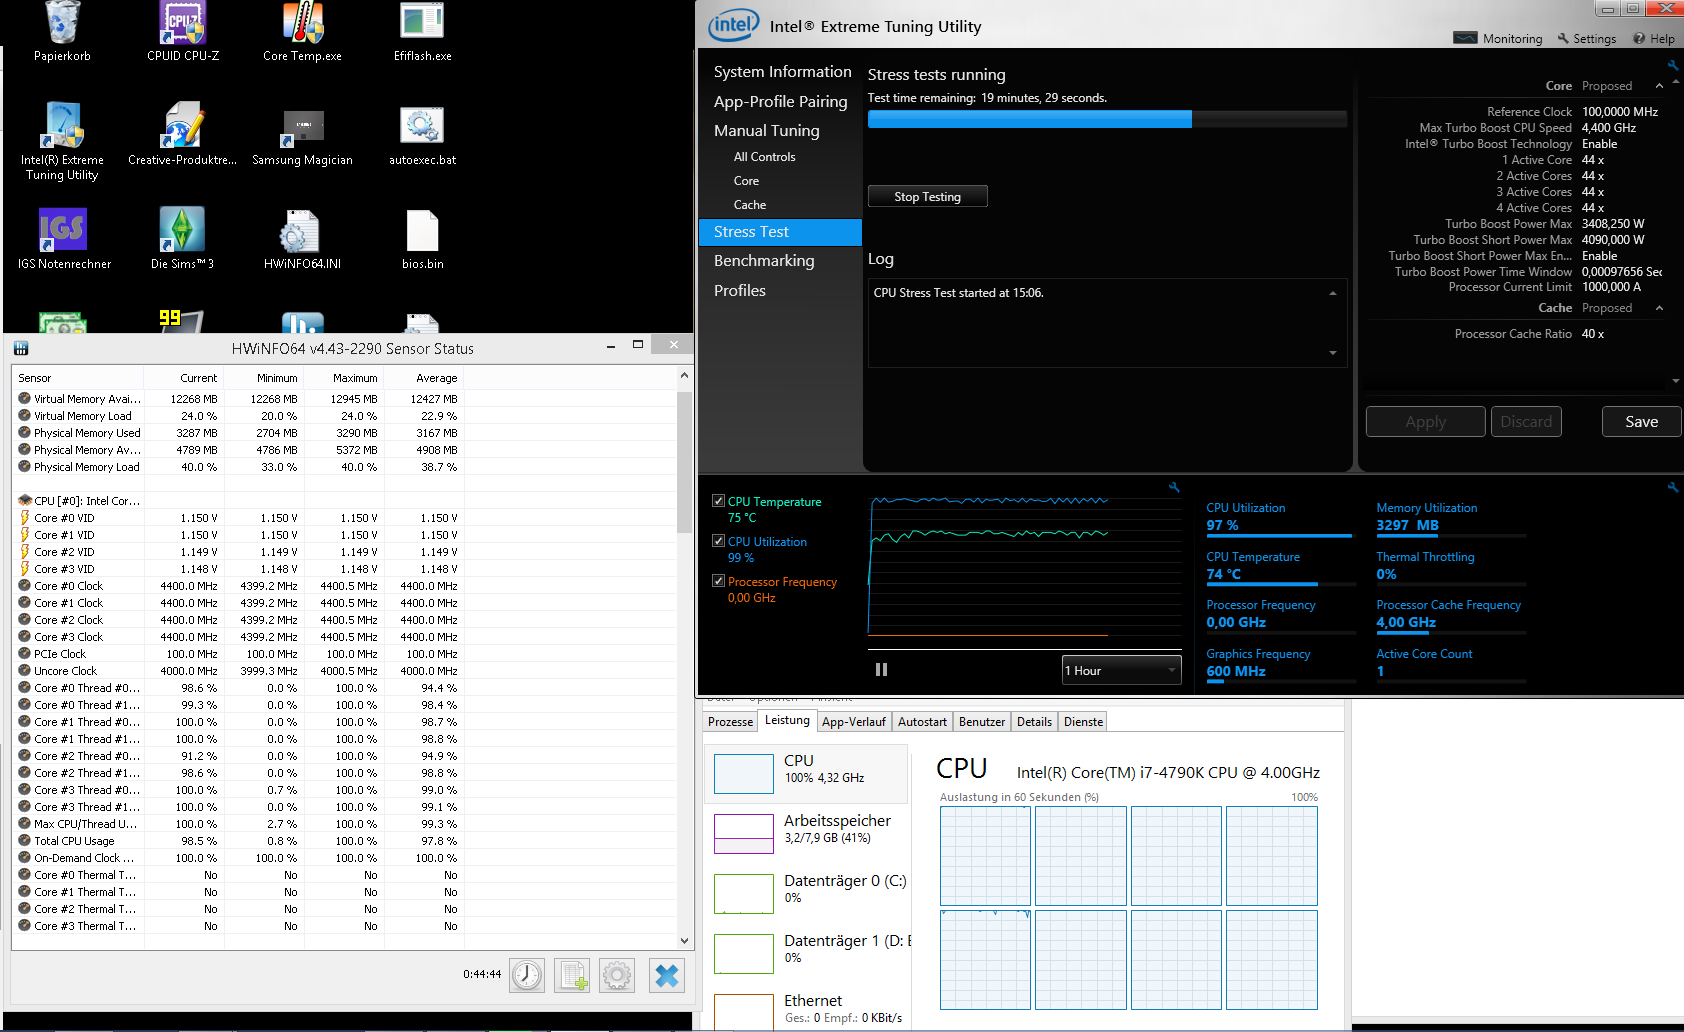Click the Stop Testing button
The image size is (1684, 1032).
click(x=927, y=197)
